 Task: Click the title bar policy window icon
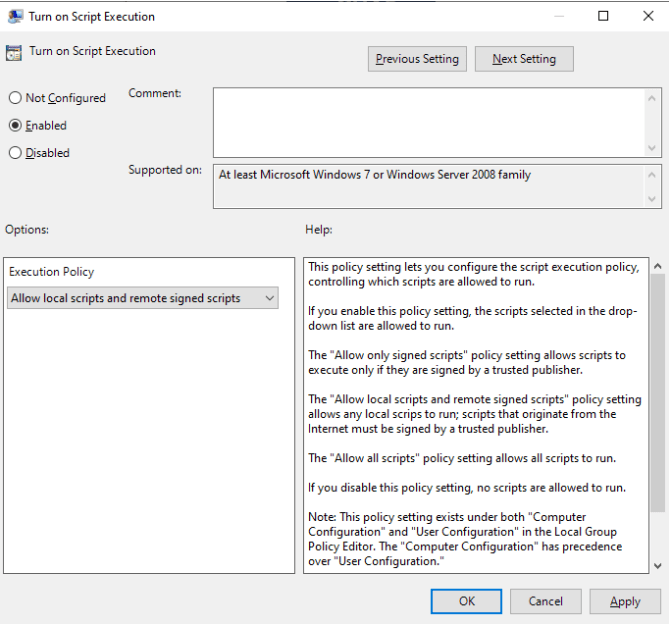[15, 17]
